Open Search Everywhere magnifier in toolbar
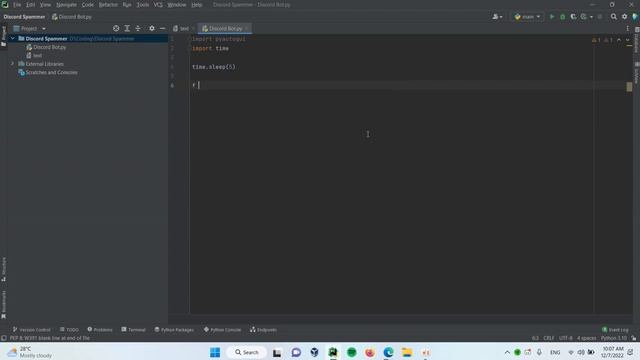 click(613, 17)
